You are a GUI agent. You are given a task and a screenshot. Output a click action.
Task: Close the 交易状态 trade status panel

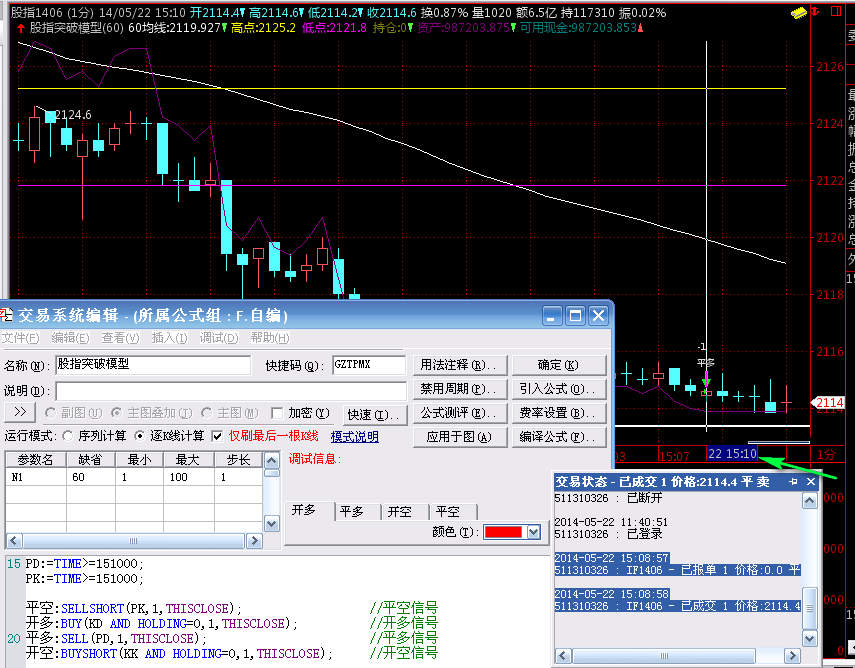point(810,481)
